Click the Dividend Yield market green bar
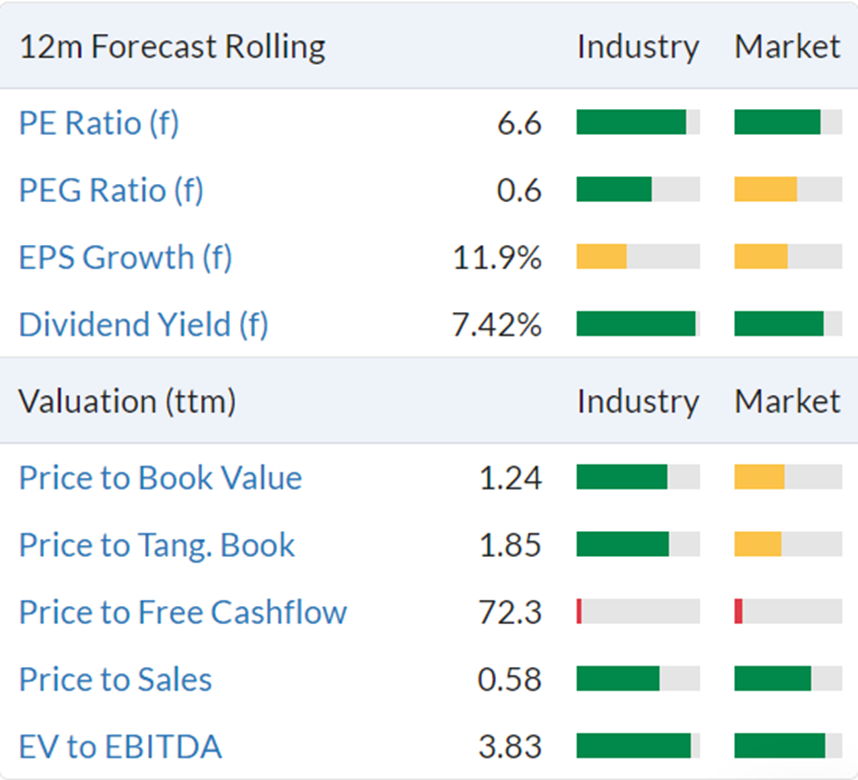This screenshot has height=780, width=858. [779, 323]
